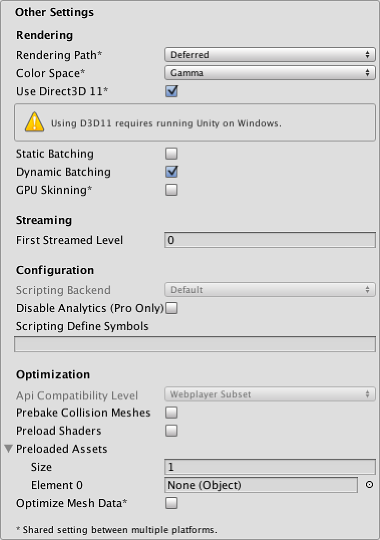Click the yellow D3D11 warning icon

point(34,122)
